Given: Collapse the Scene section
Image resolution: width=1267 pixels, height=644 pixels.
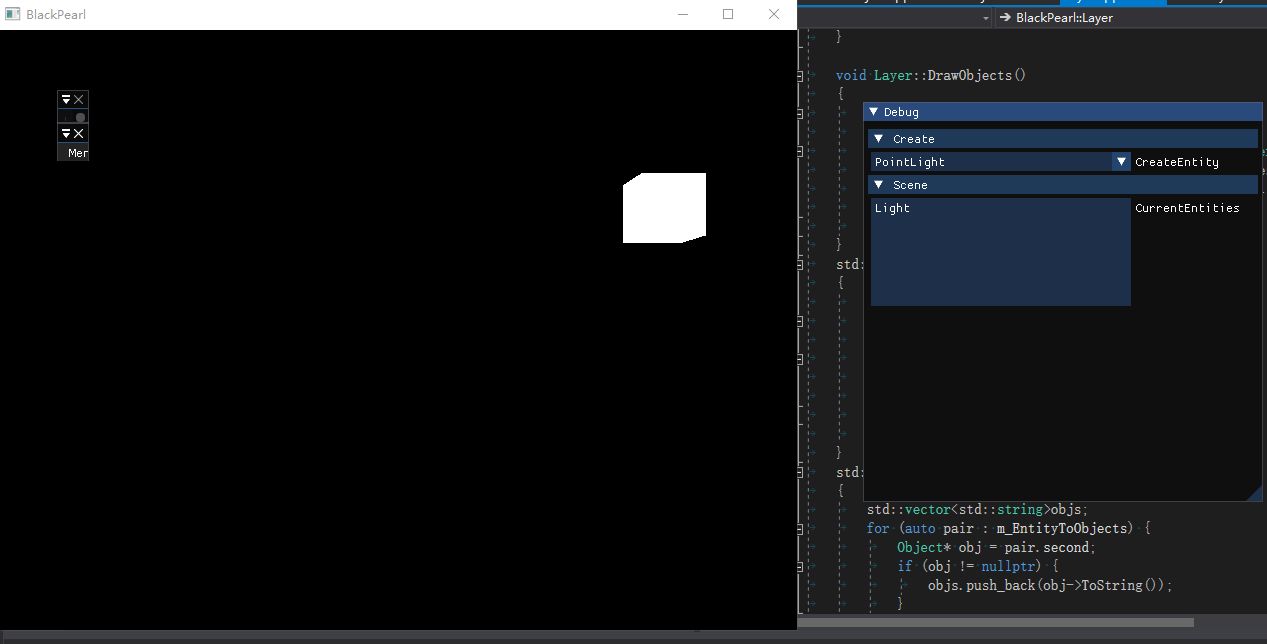Looking at the screenshot, I should pos(879,185).
